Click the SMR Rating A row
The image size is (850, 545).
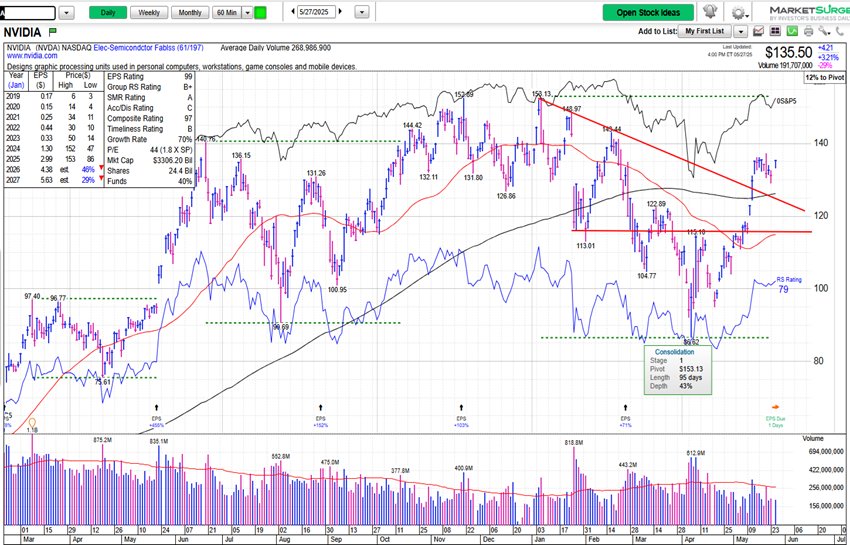150,98
